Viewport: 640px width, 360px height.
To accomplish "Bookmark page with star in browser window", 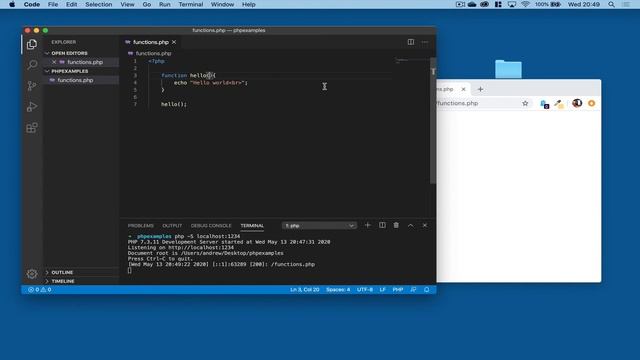I will coord(525,103).
